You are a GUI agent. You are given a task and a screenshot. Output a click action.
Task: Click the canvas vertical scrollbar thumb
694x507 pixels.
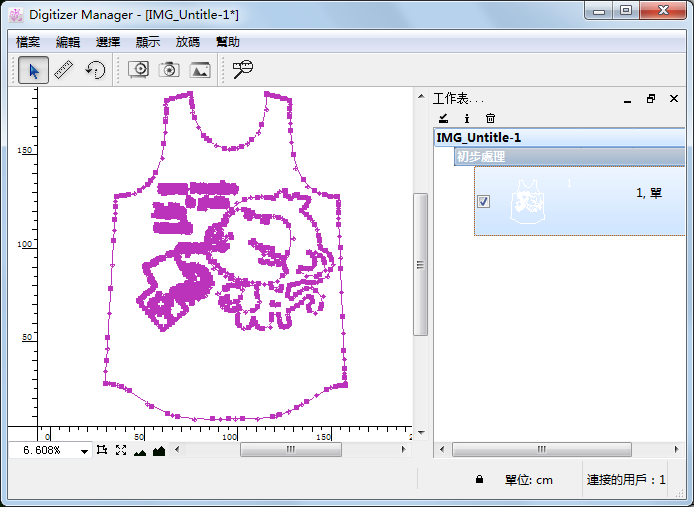[x=420, y=264]
